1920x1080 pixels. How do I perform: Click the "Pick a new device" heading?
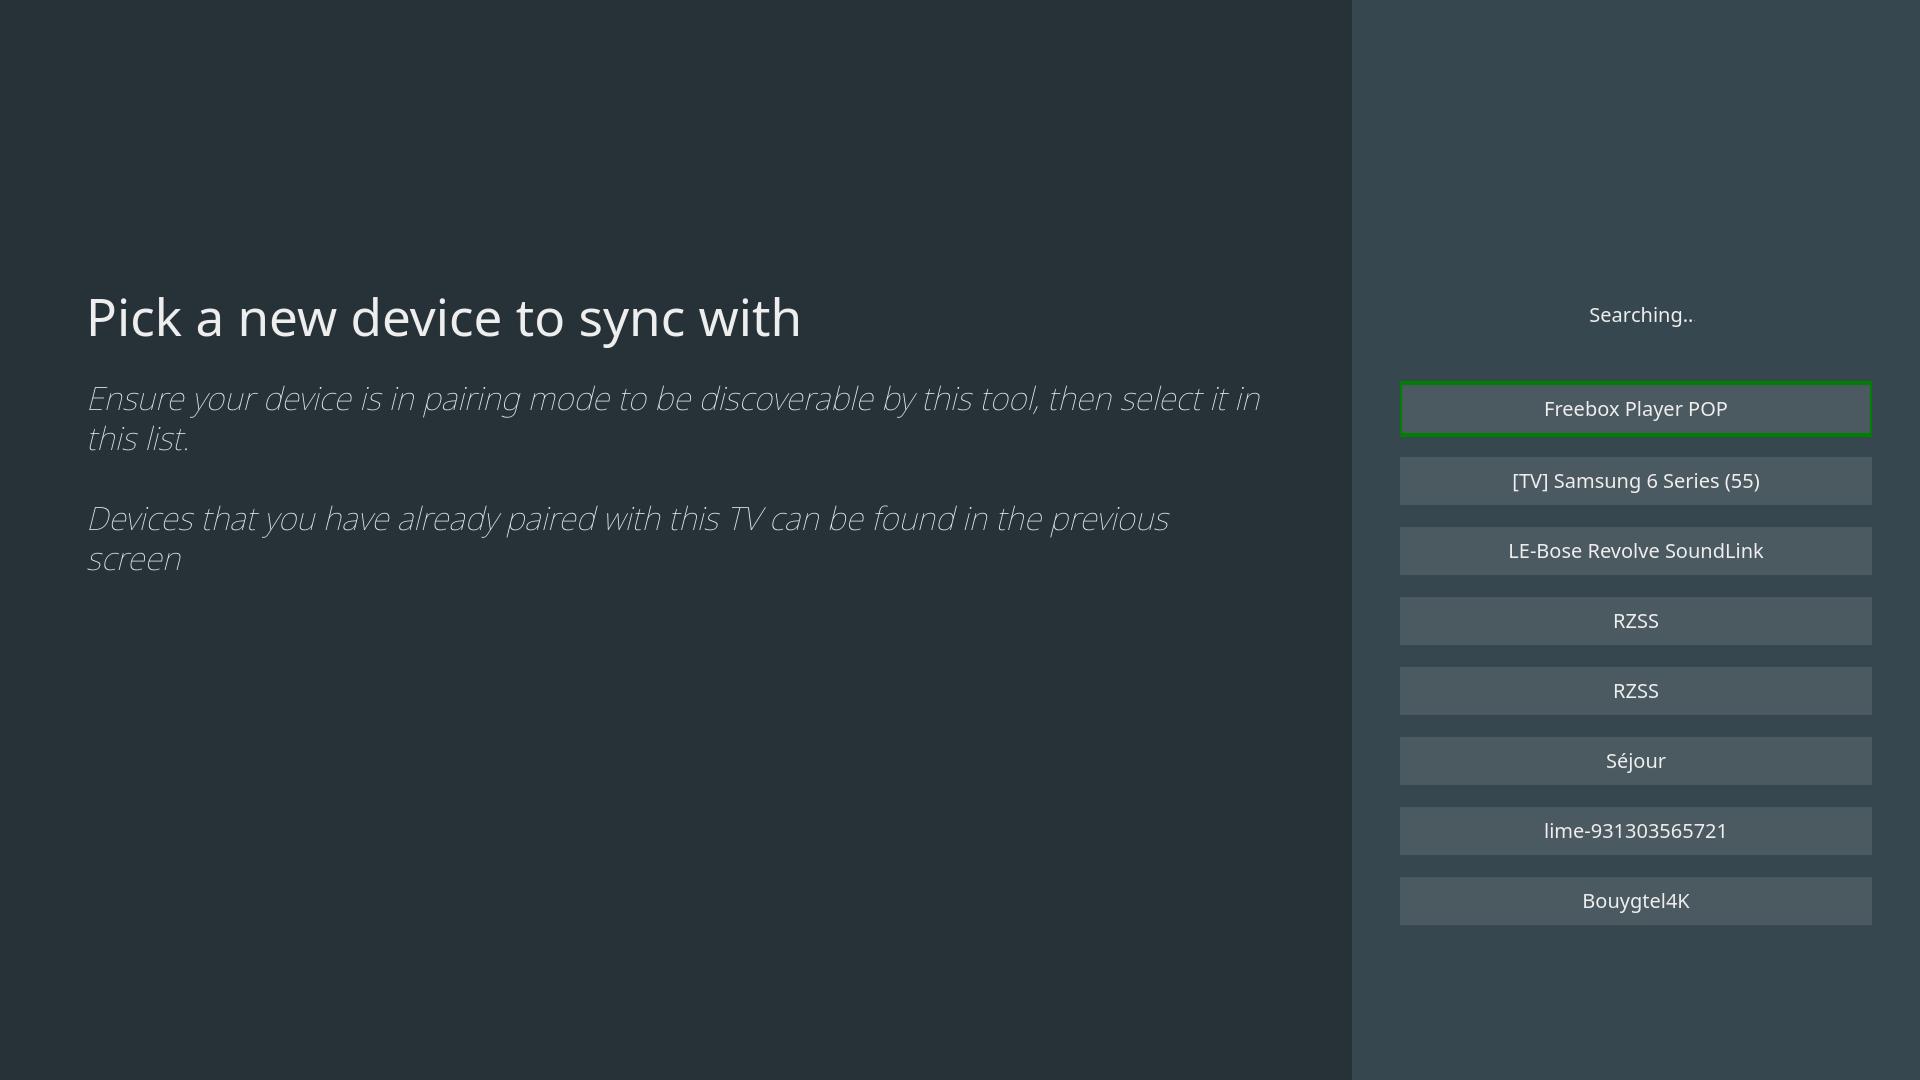point(443,318)
